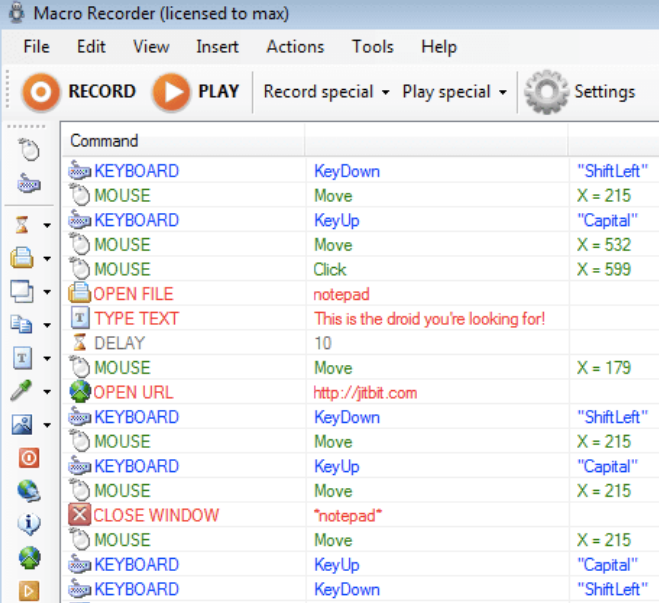
Task: Select the TYPE TEXT command row
Action: pyautogui.click(x=361, y=319)
